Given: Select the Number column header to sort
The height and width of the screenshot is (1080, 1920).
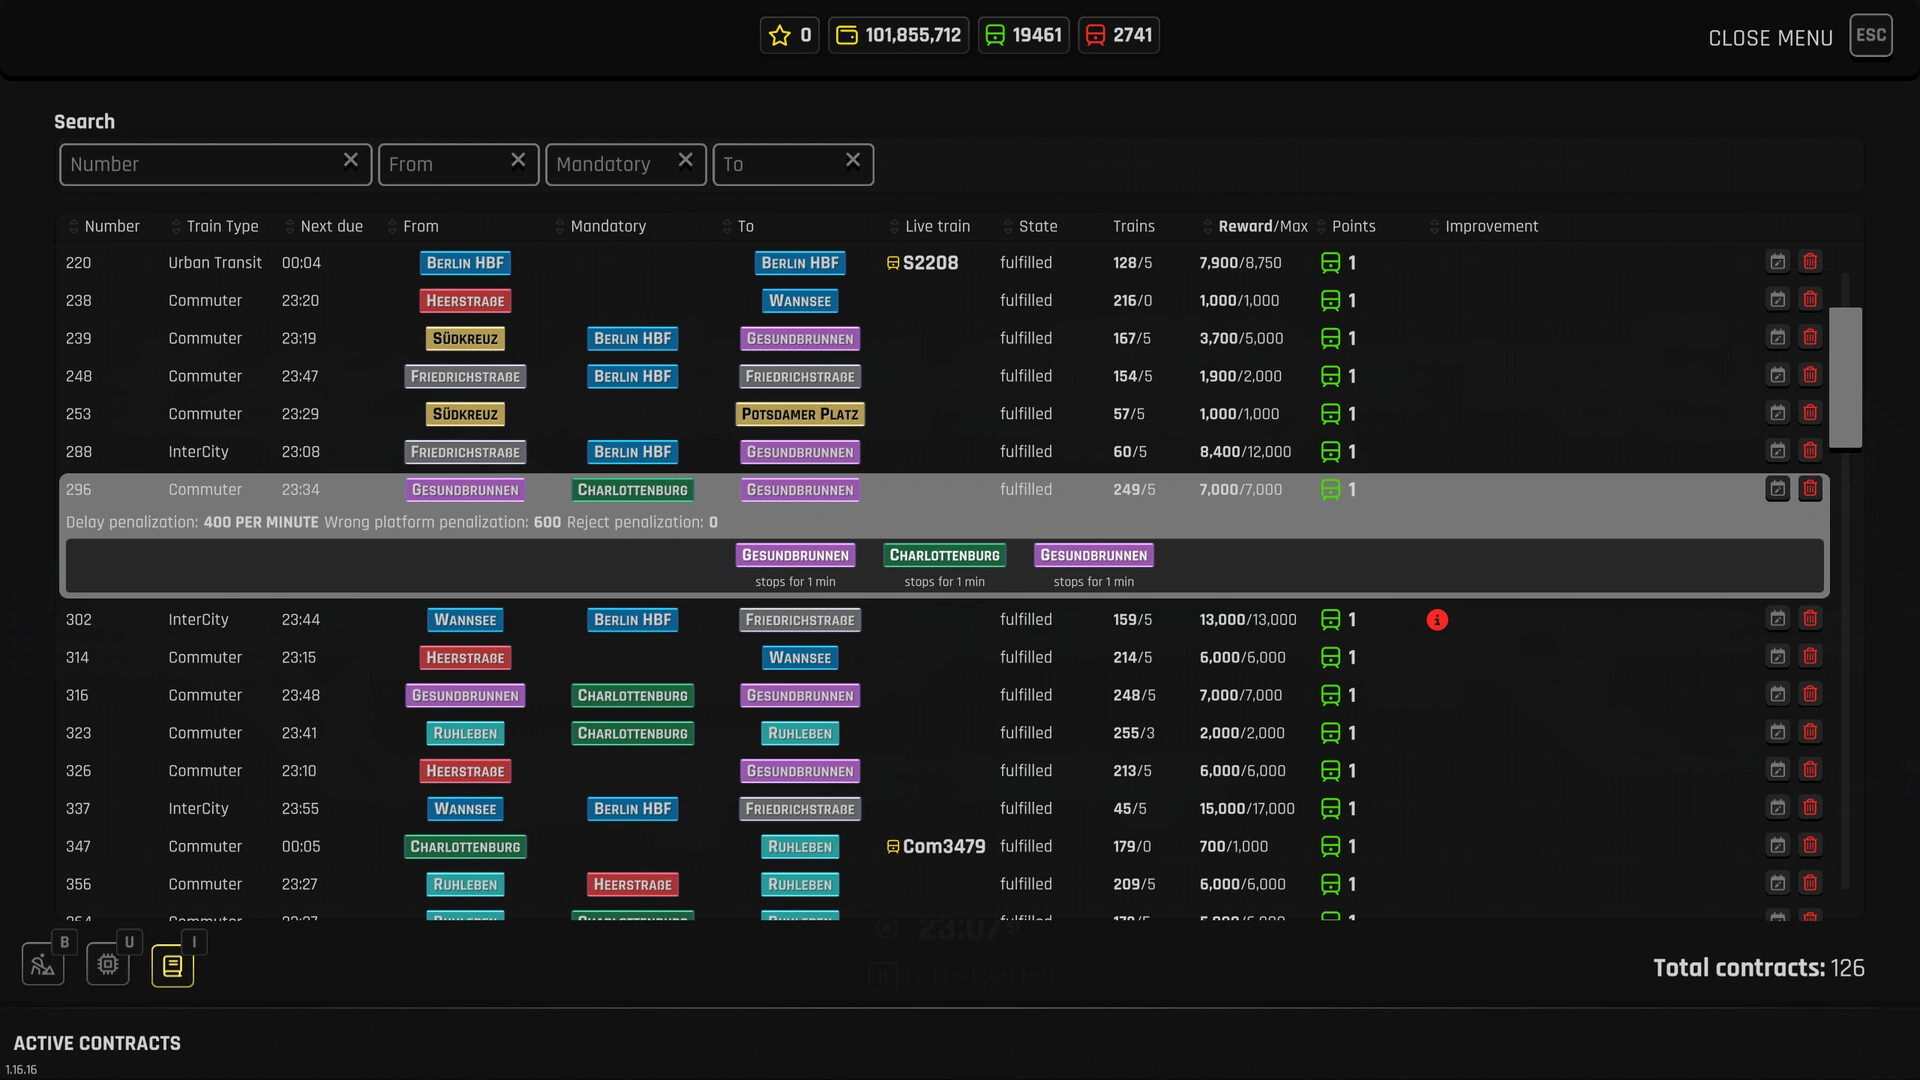Looking at the screenshot, I should coord(112,225).
